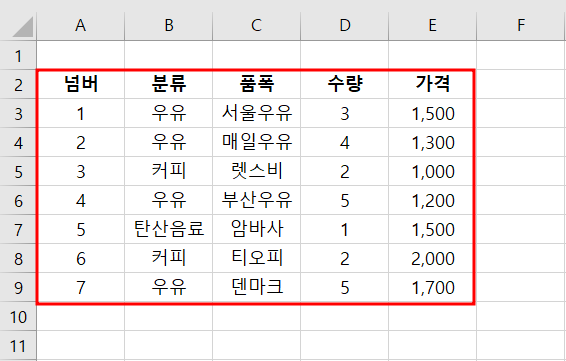Click the 가격 header cell
The width and height of the screenshot is (566, 361).
(x=432, y=84)
